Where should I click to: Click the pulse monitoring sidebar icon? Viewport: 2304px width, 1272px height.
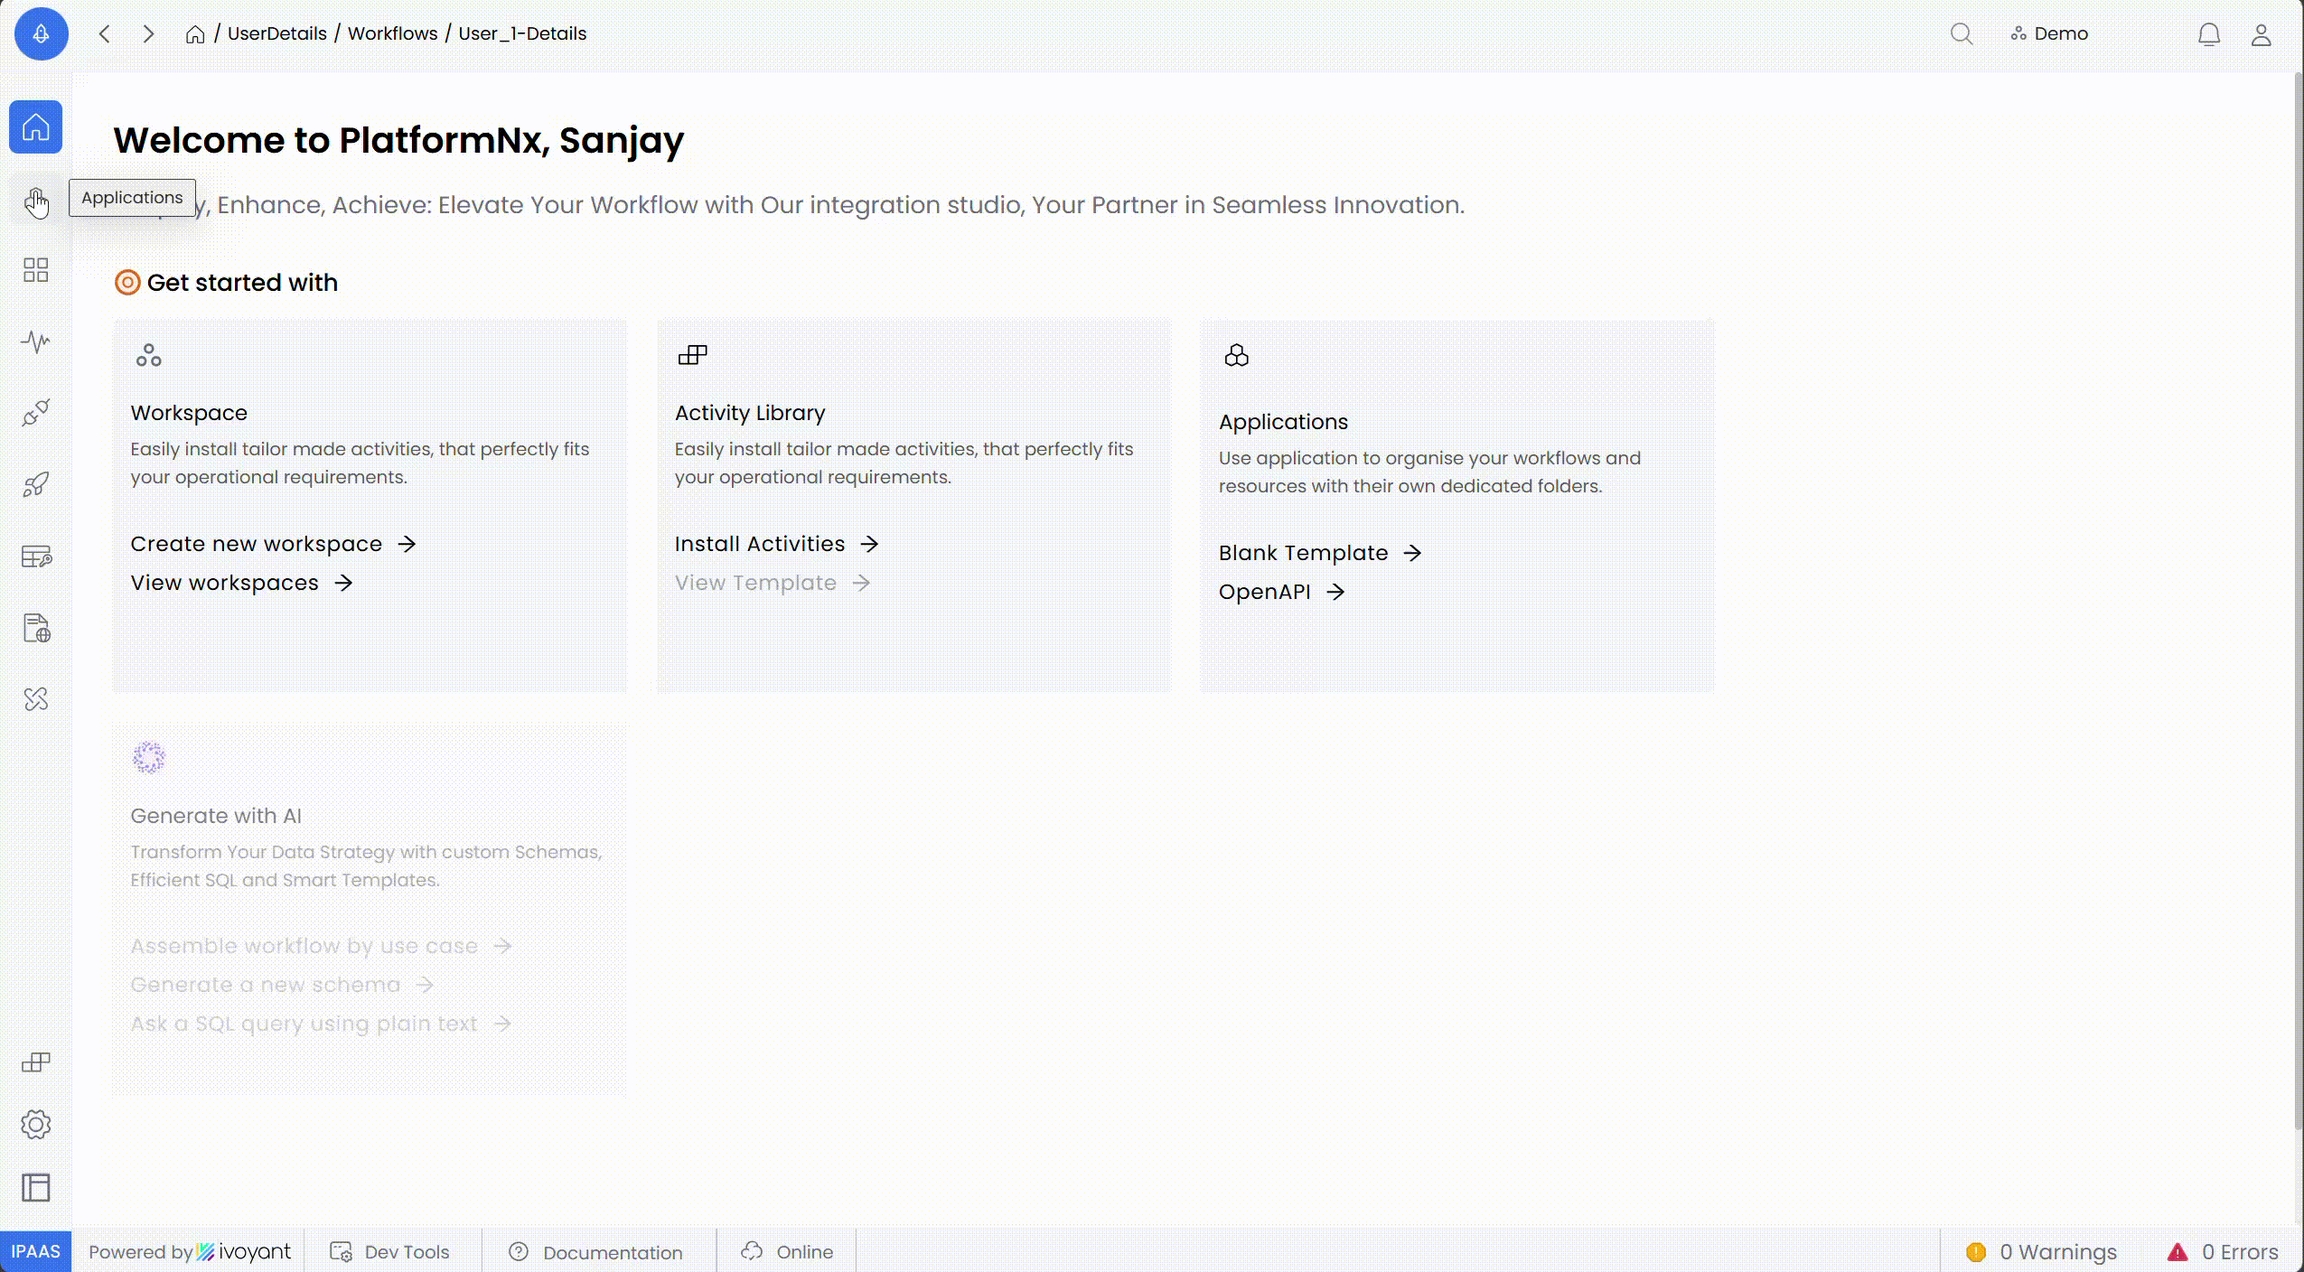(36, 342)
